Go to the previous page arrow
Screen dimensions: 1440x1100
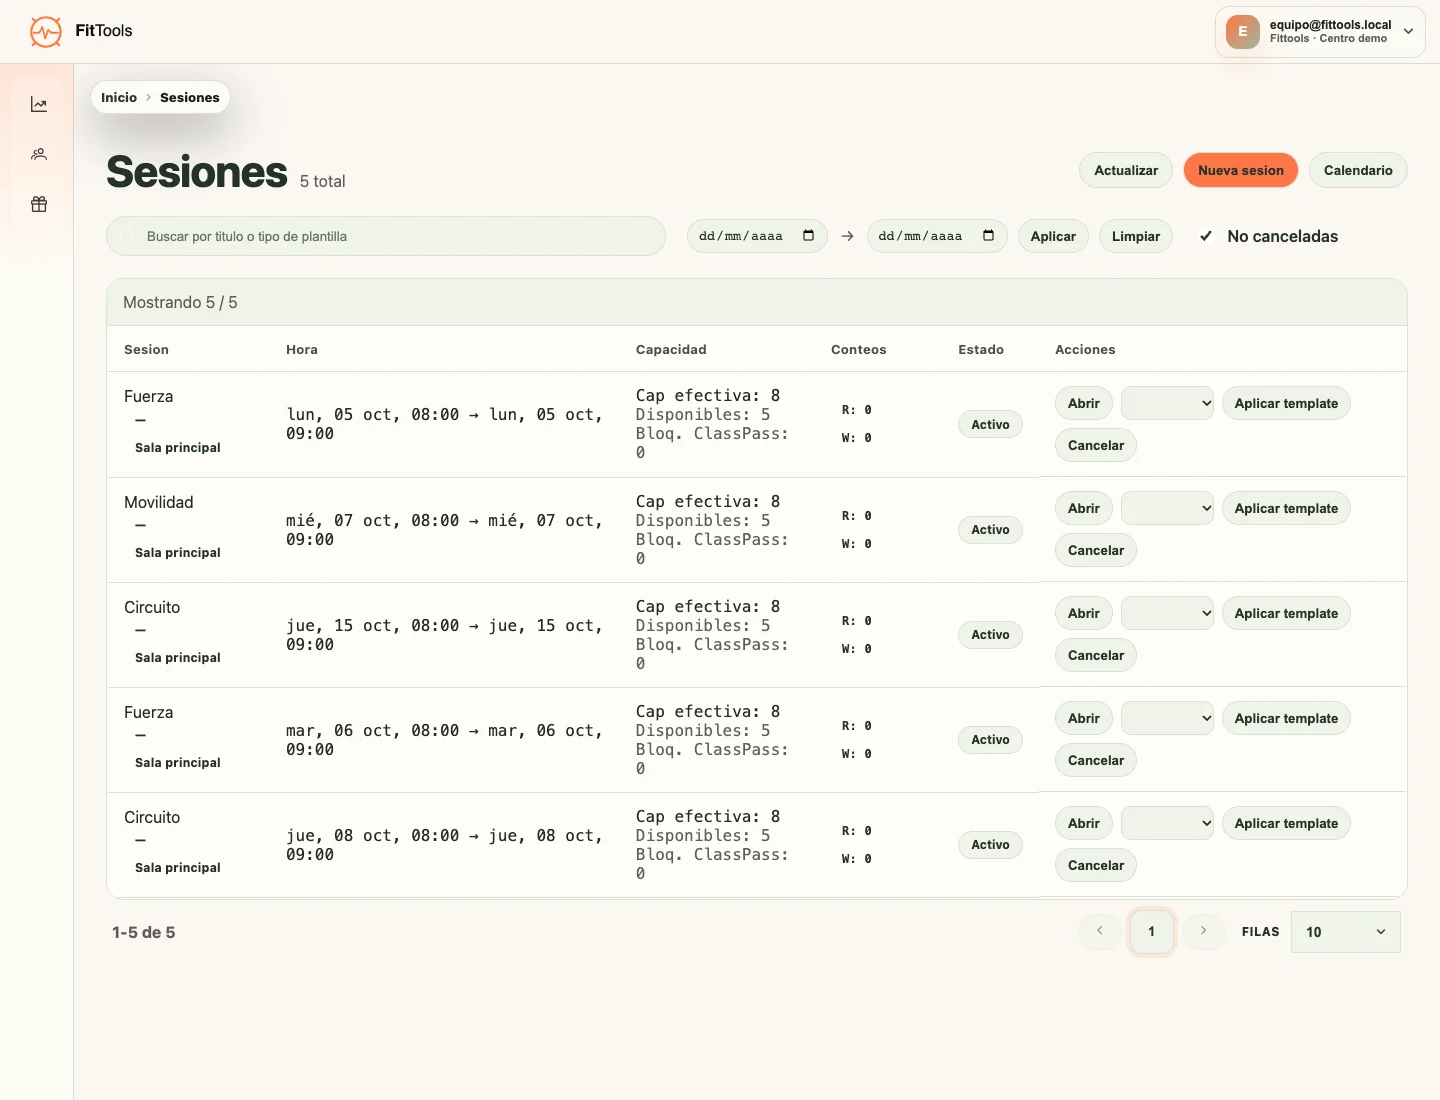pyautogui.click(x=1100, y=931)
